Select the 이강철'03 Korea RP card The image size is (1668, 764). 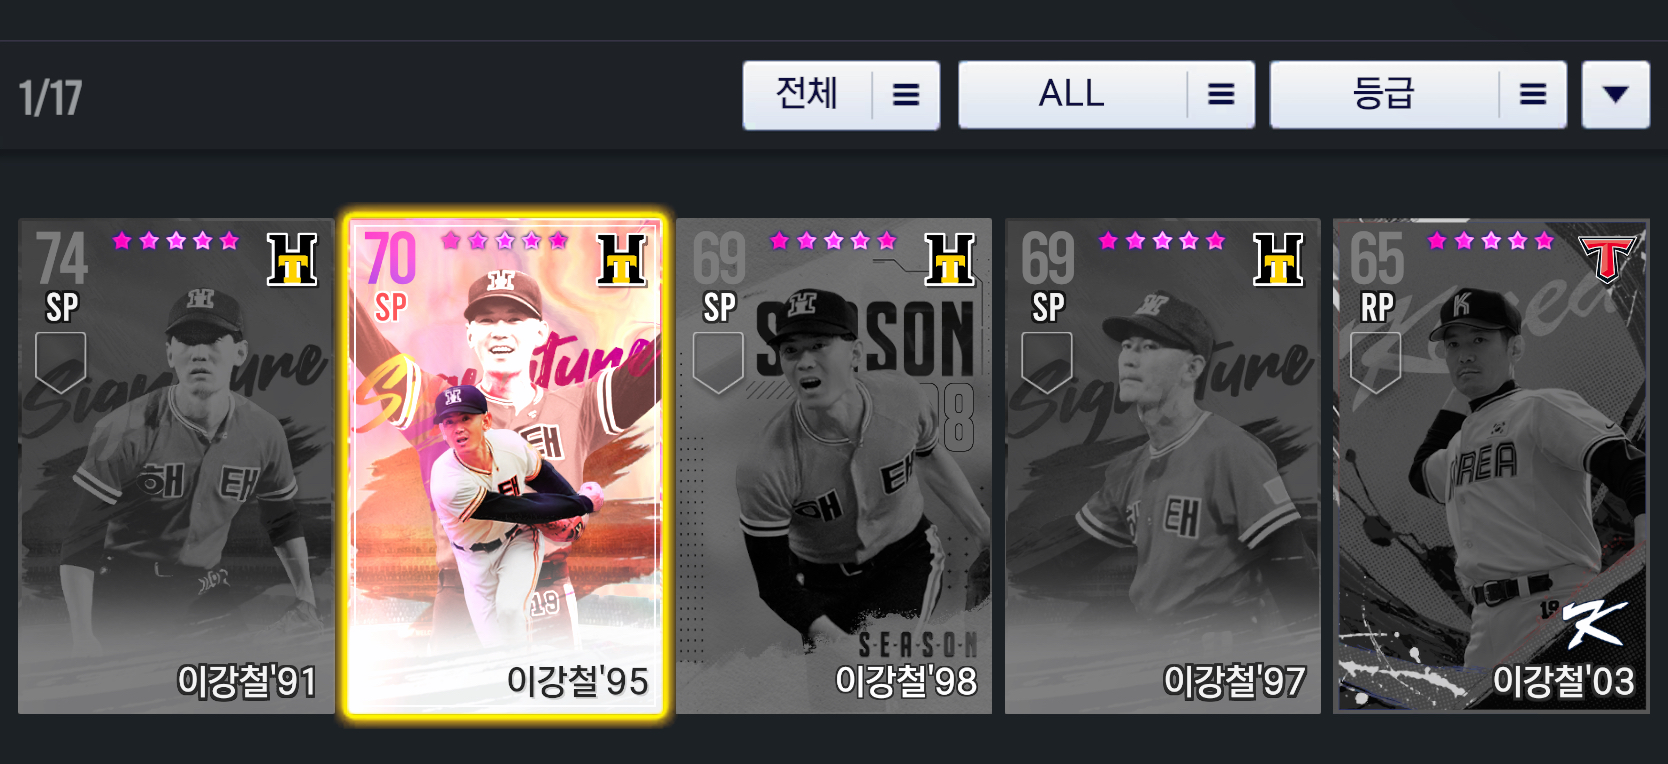click(1491, 466)
